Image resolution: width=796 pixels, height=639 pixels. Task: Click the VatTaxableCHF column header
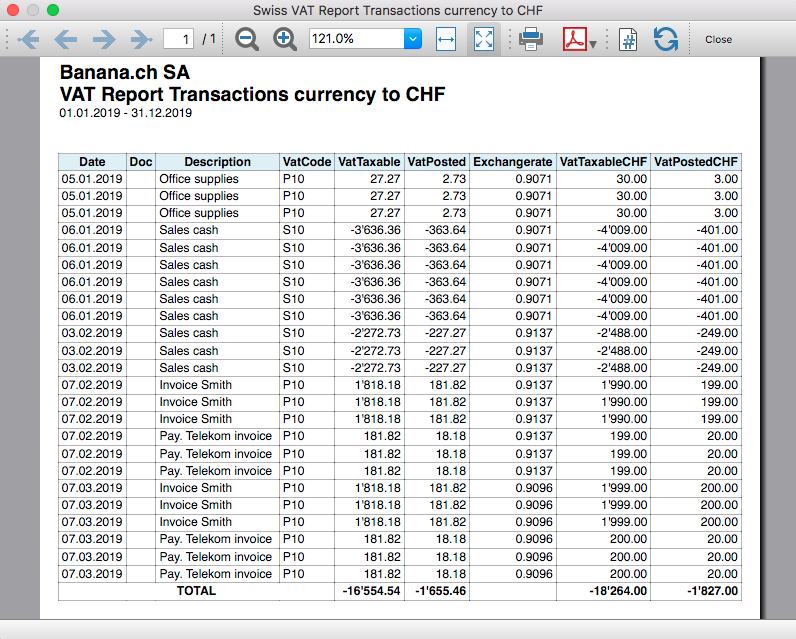[603, 162]
